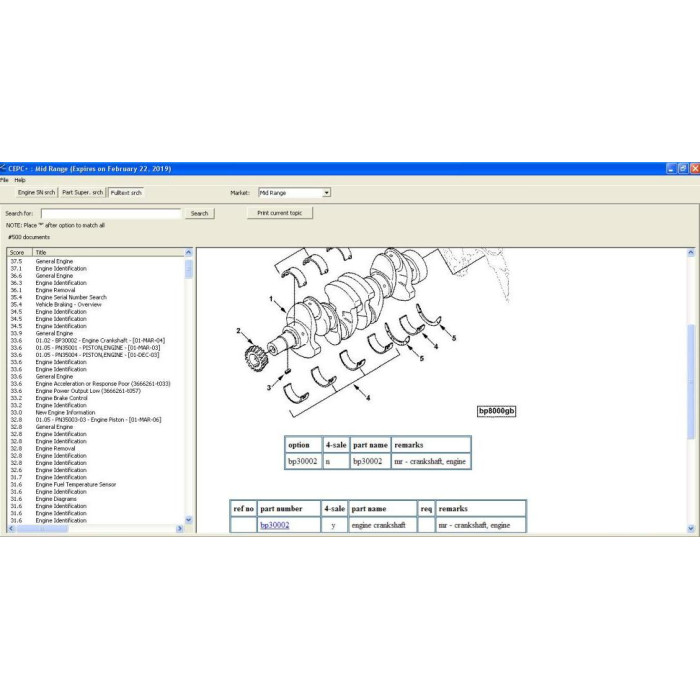The width and height of the screenshot is (700, 700).
Task: Minimize the CEPC window
Action: click(671, 168)
